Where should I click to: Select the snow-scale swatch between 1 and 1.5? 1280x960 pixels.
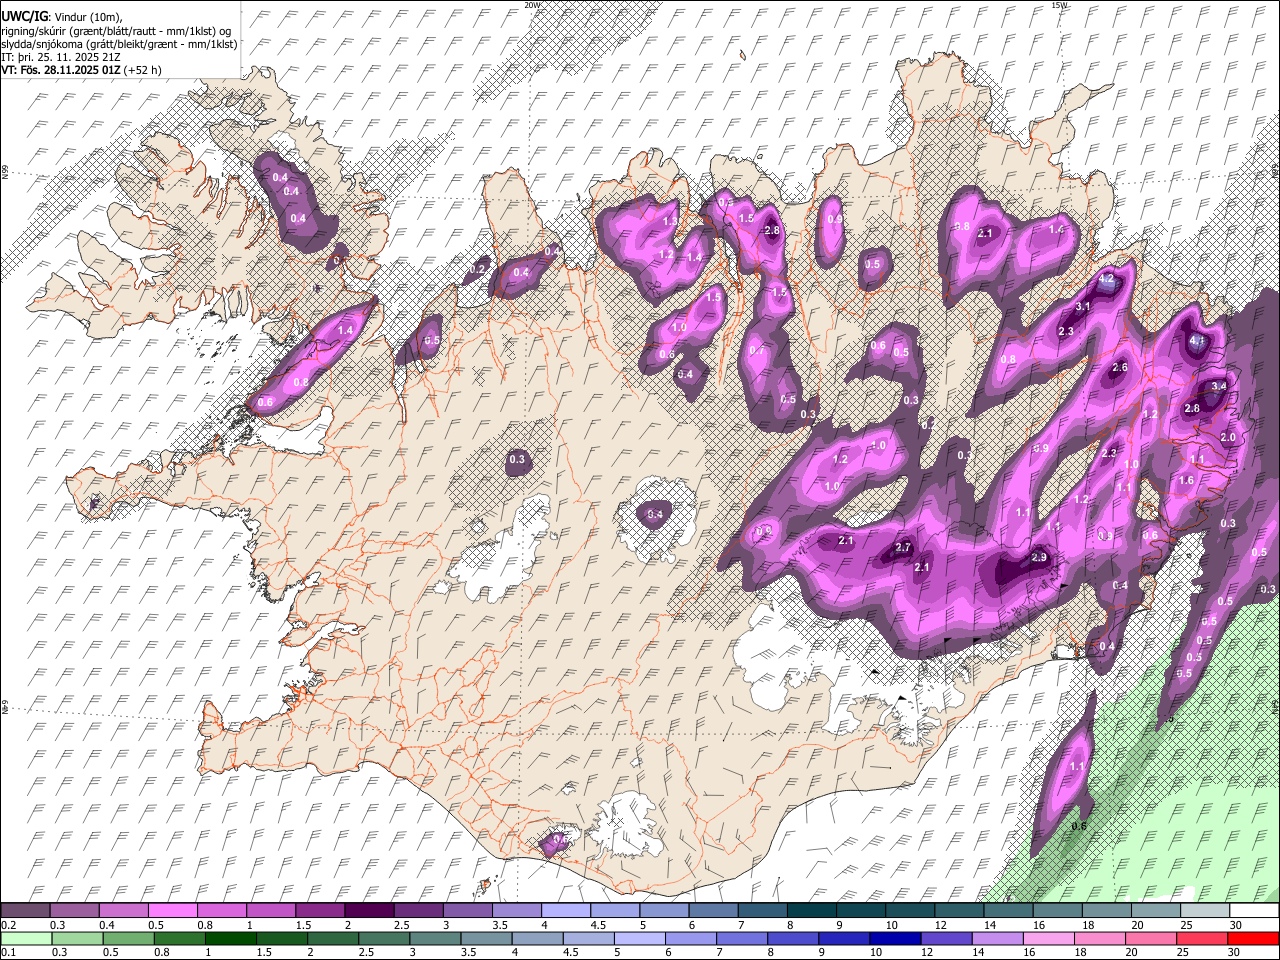[273, 910]
